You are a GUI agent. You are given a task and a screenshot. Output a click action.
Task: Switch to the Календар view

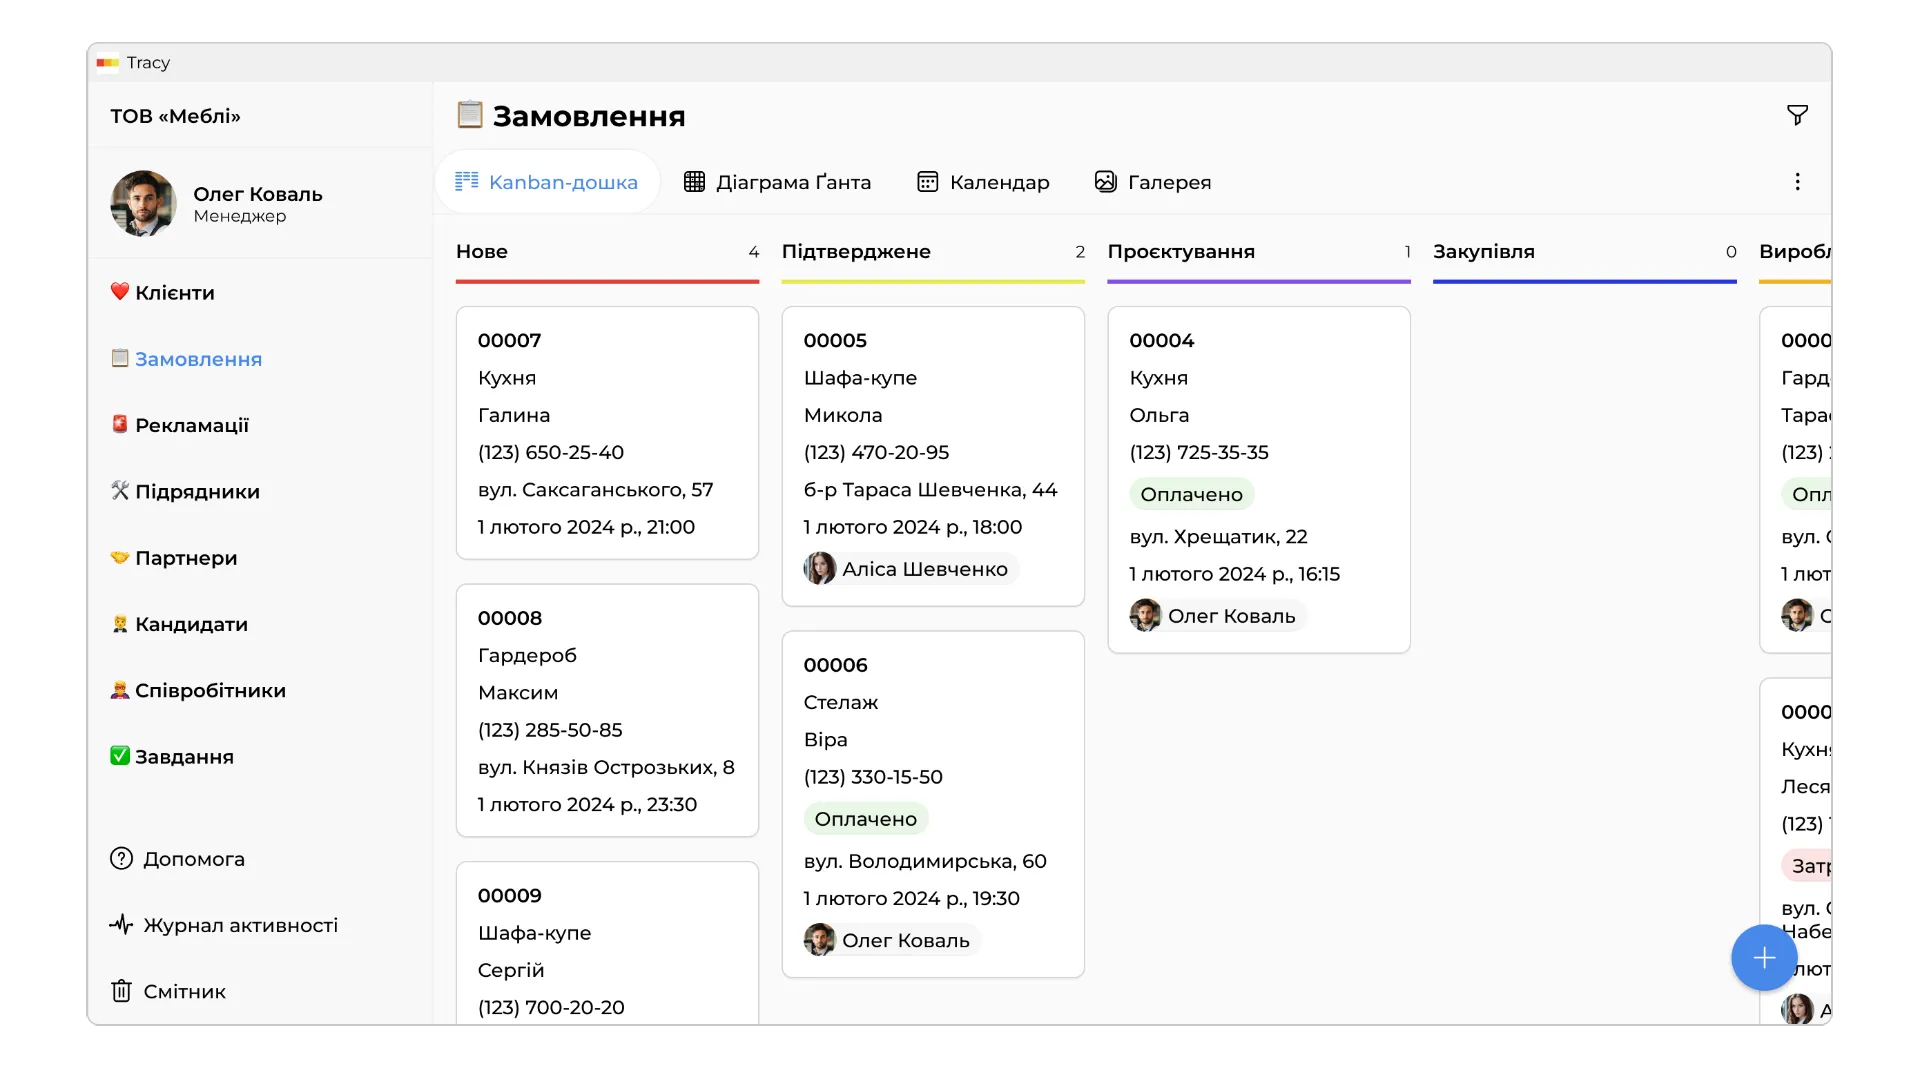tap(984, 182)
